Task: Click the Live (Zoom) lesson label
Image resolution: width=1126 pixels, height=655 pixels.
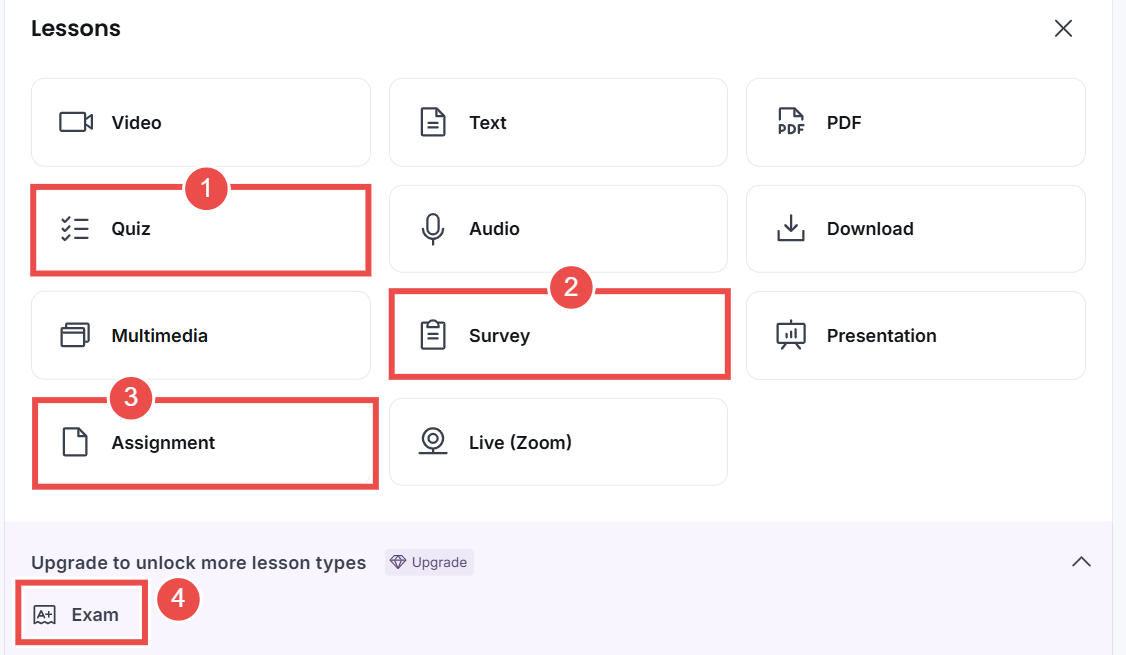Action: 520,442
